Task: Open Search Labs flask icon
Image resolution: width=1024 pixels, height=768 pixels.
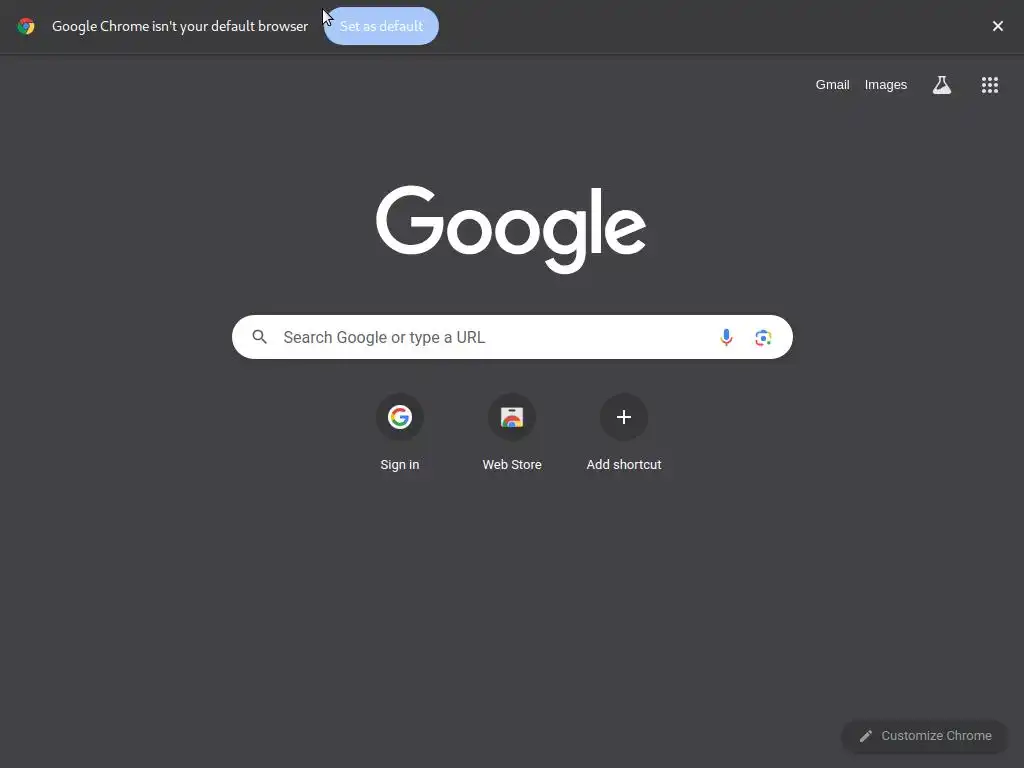Action: click(x=941, y=85)
